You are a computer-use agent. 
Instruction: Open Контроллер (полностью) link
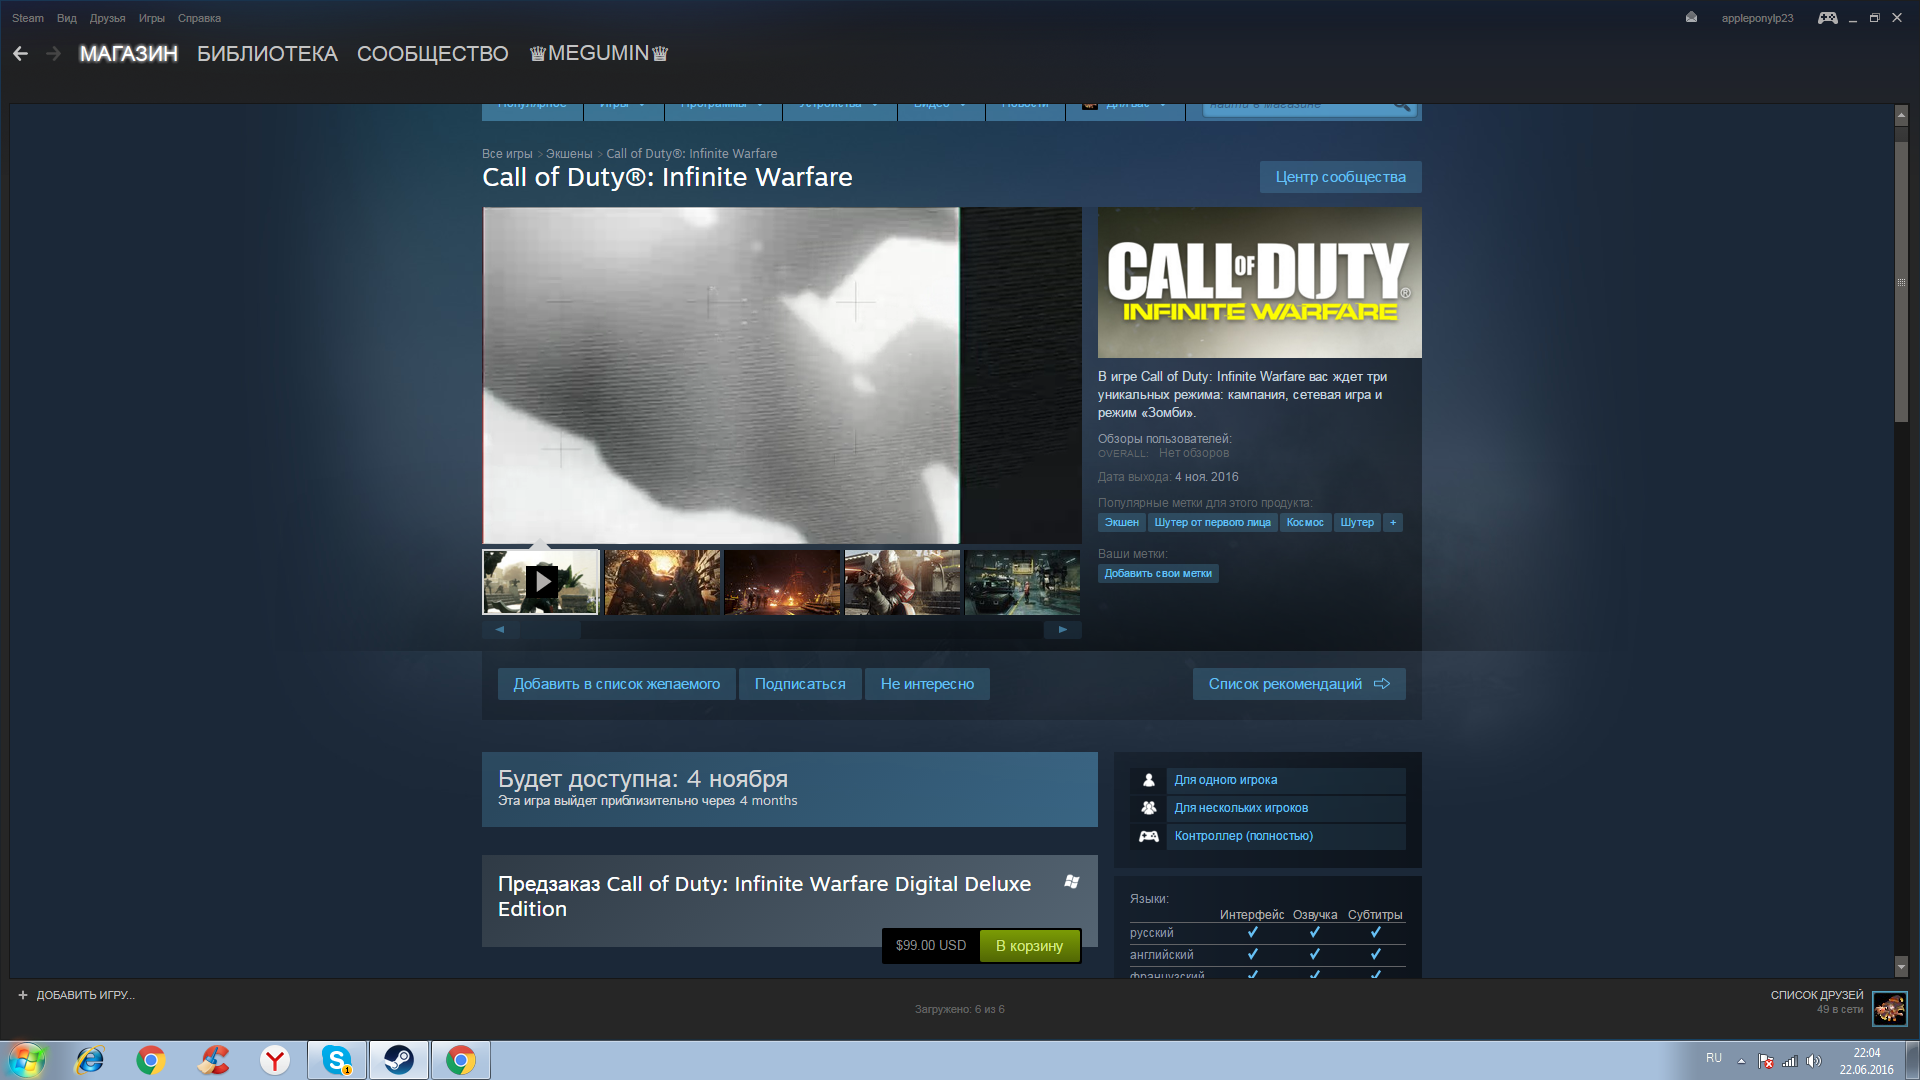[x=1286, y=836]
